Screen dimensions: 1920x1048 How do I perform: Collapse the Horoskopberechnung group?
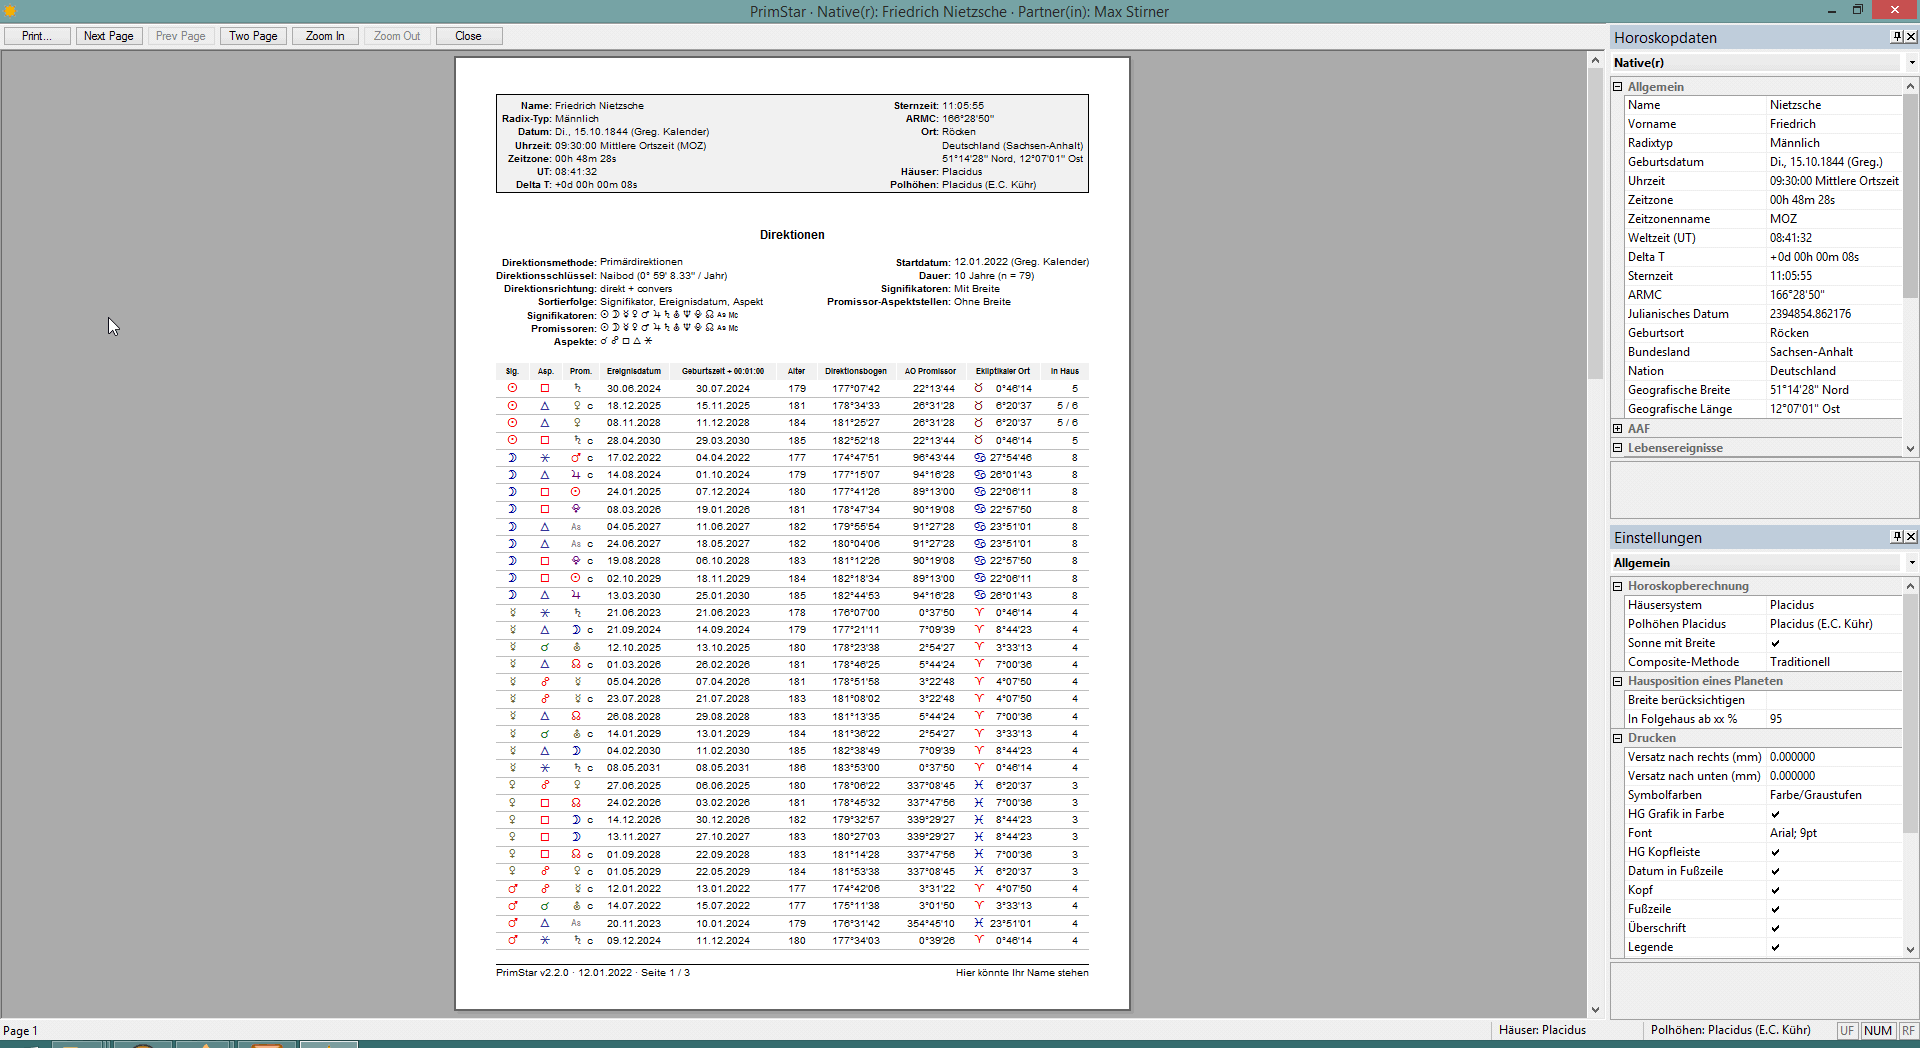tap(1618, 586)
